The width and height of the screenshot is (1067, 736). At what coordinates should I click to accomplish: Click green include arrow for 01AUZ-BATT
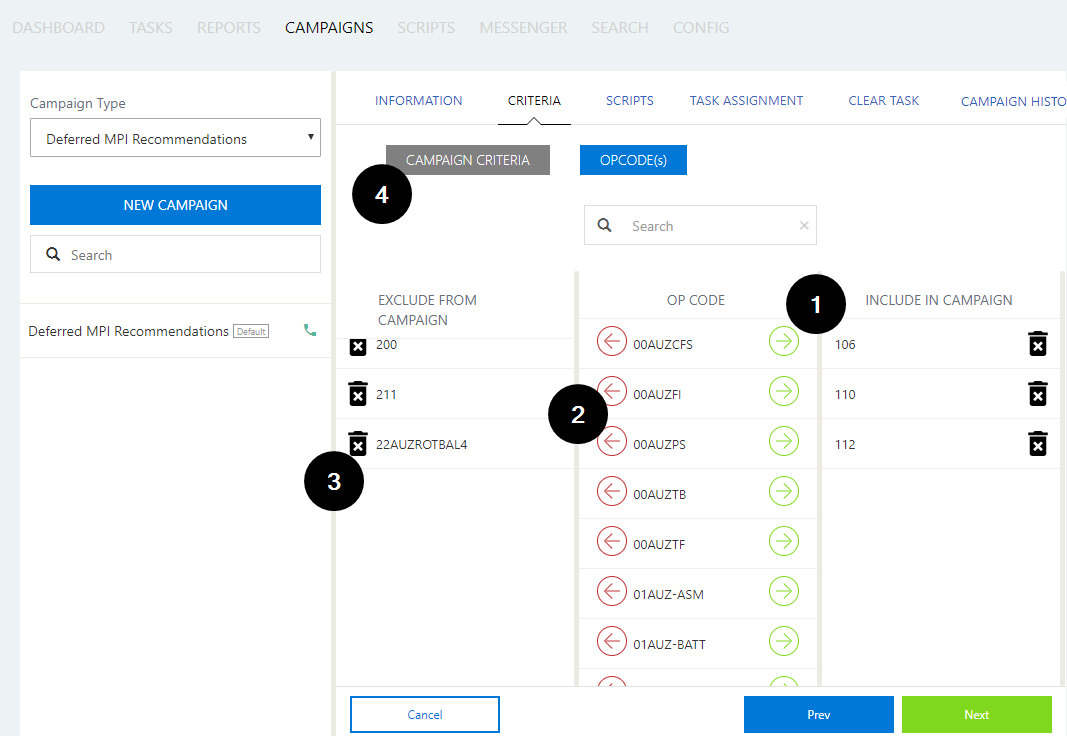click(784, 641)
